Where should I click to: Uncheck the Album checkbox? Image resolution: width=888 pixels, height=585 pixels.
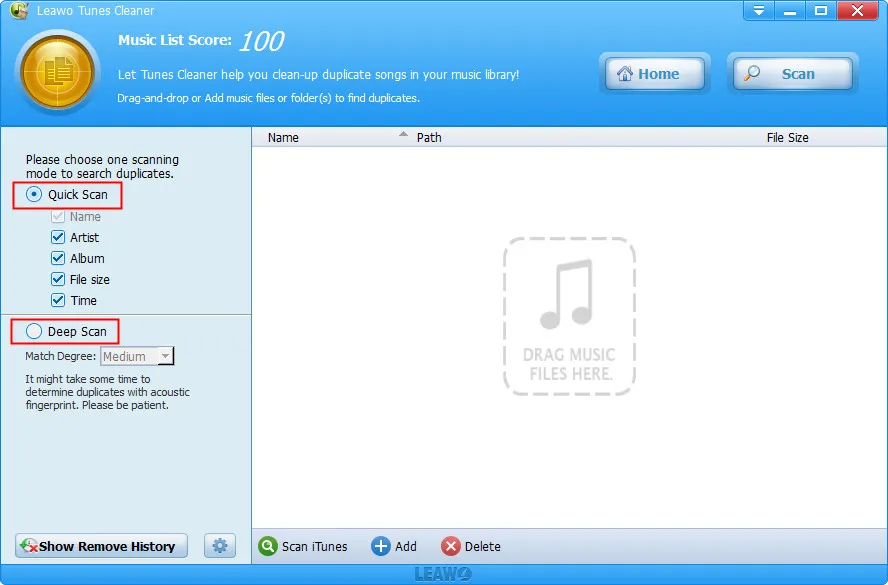coord(58,258)
